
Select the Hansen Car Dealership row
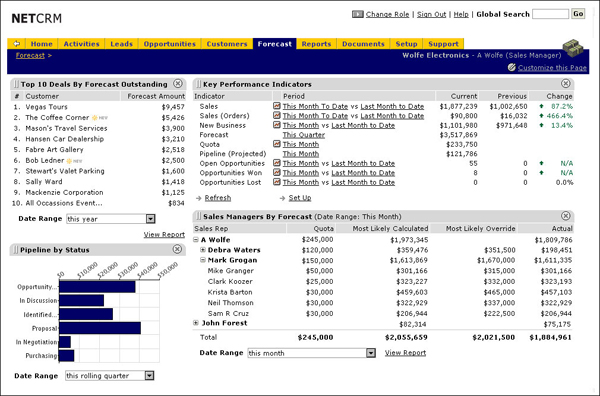point(99,139)
